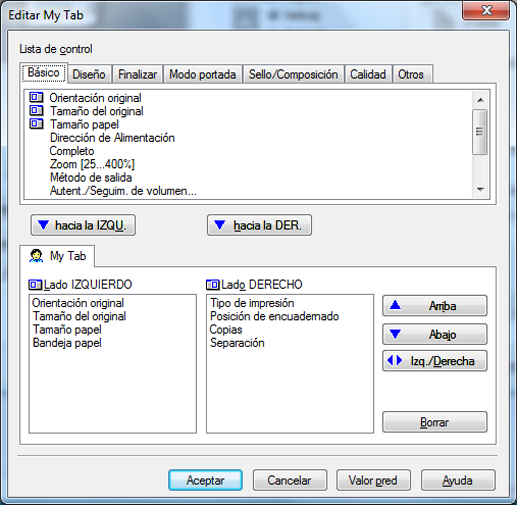Click the control list scroll up arrow
The height and width of the screenshot is (505, 517).
coord(480,99)
